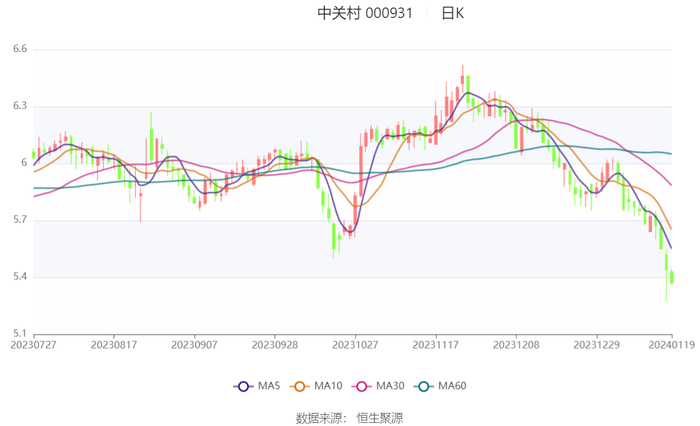
Task: Toggle the MA60 legend item
Action: tap(440, 386)
